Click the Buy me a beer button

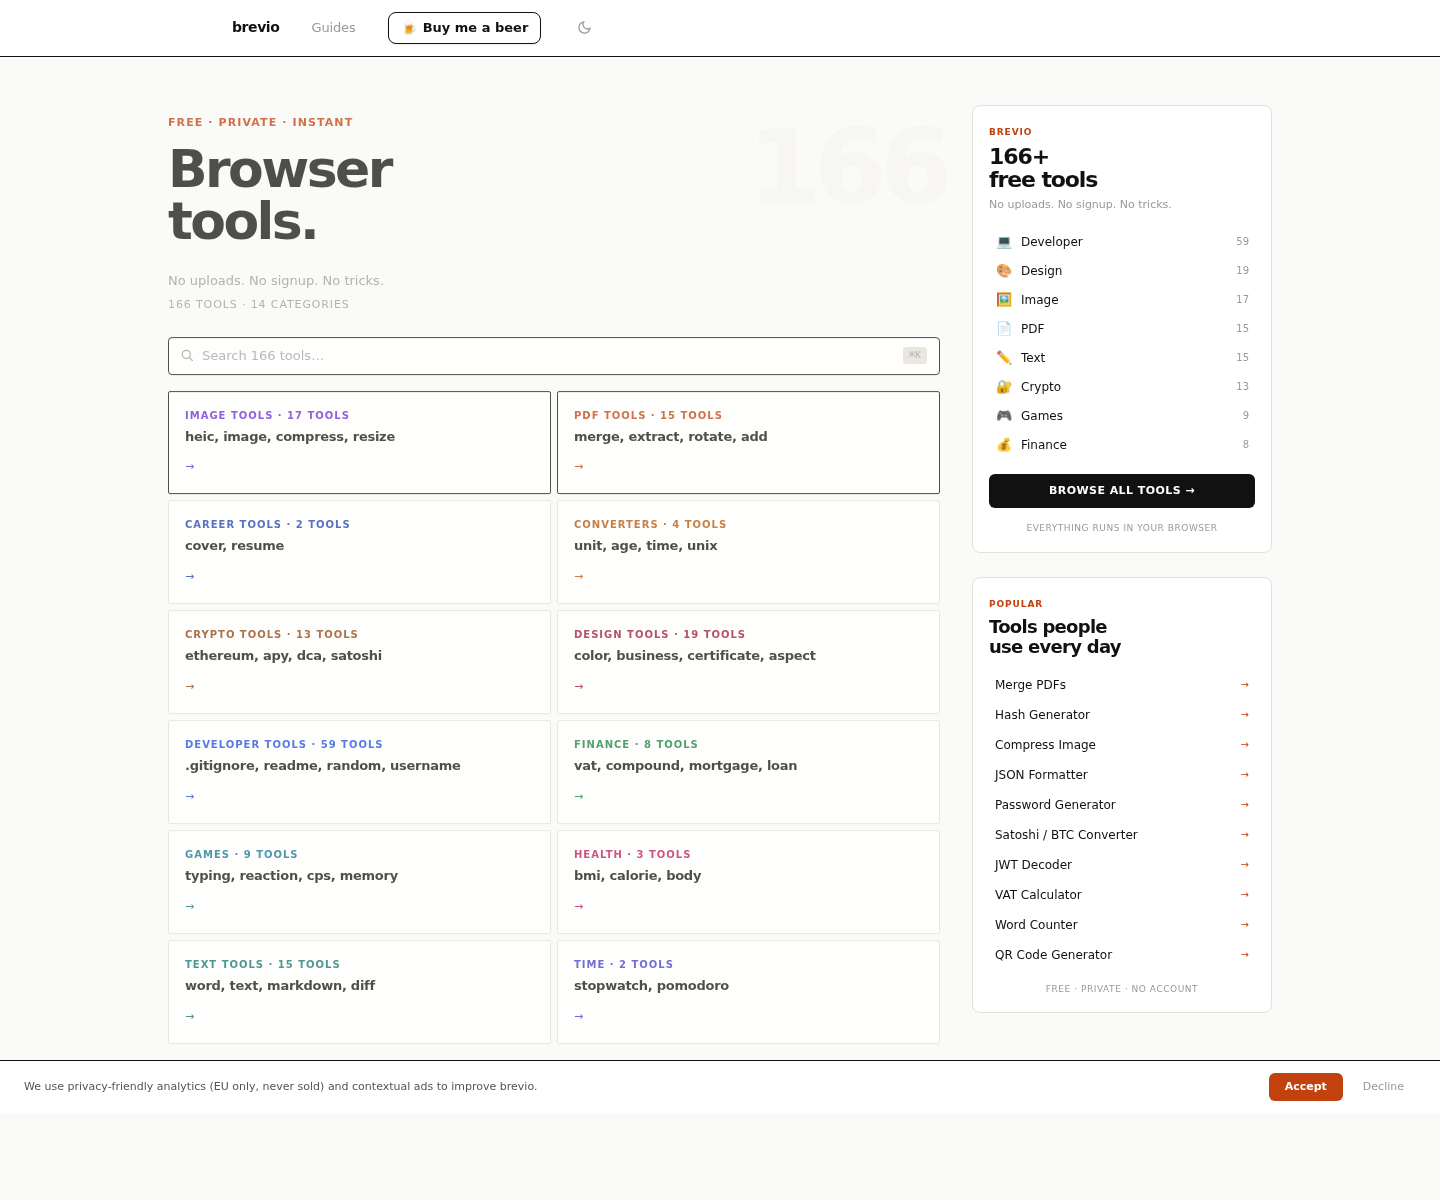pyautogui.click(x=464, y=28)
